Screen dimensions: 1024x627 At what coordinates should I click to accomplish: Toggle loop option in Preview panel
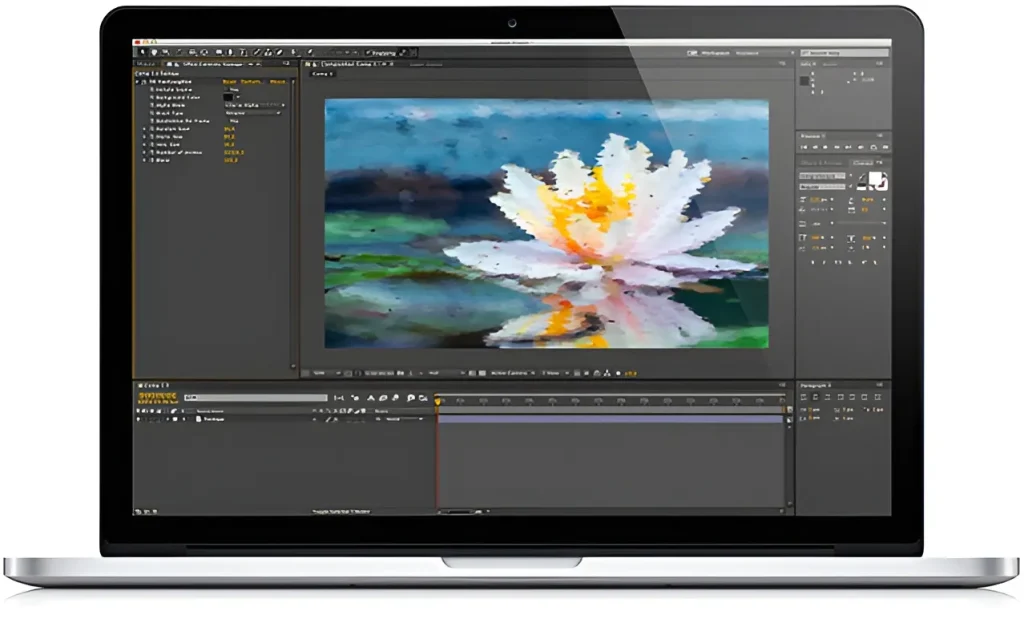[873, 147]
